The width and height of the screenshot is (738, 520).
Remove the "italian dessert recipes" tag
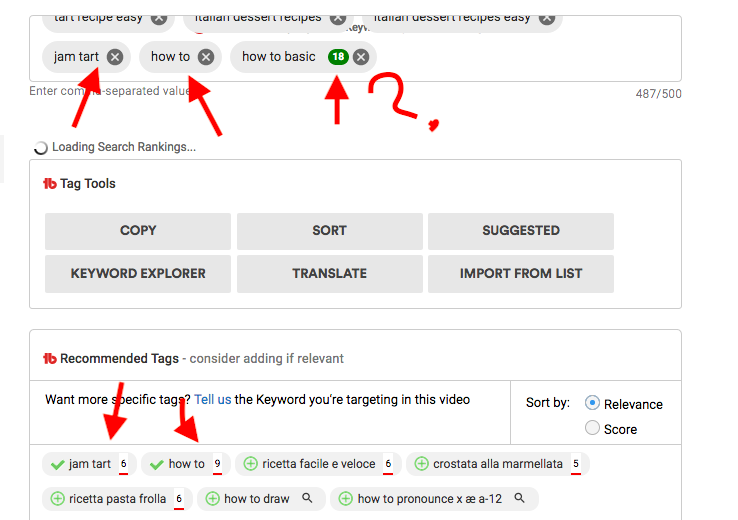coord(338,18)
